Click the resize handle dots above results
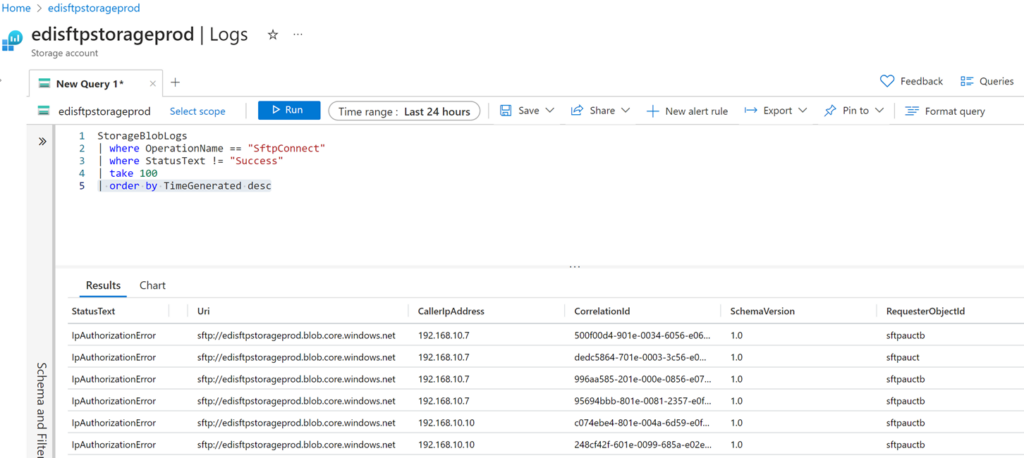 pos(575,267)
